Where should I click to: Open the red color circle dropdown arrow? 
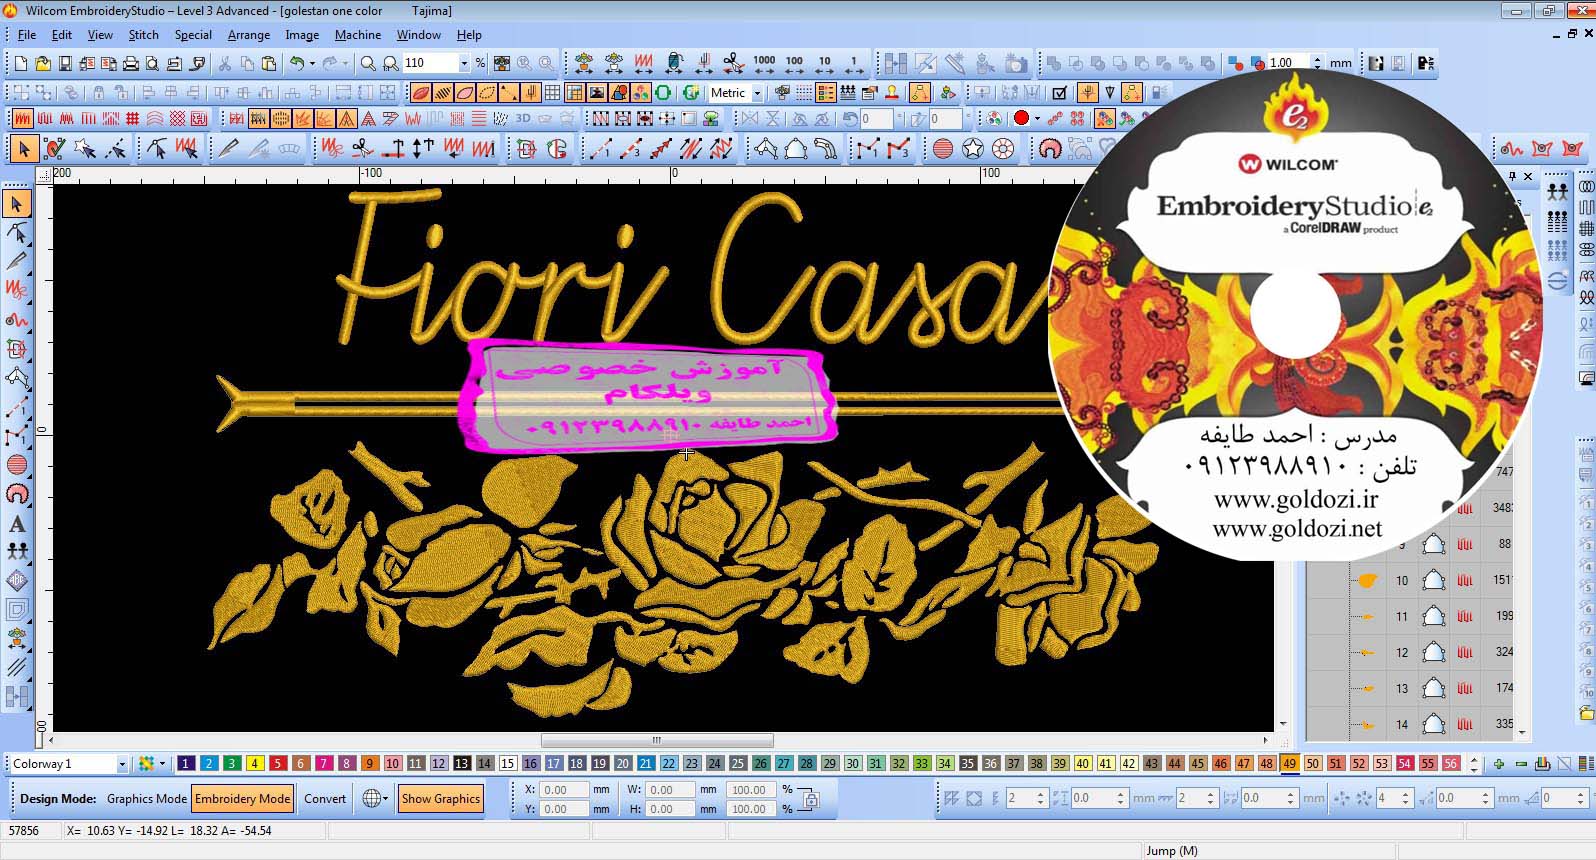click(1037, 118)
